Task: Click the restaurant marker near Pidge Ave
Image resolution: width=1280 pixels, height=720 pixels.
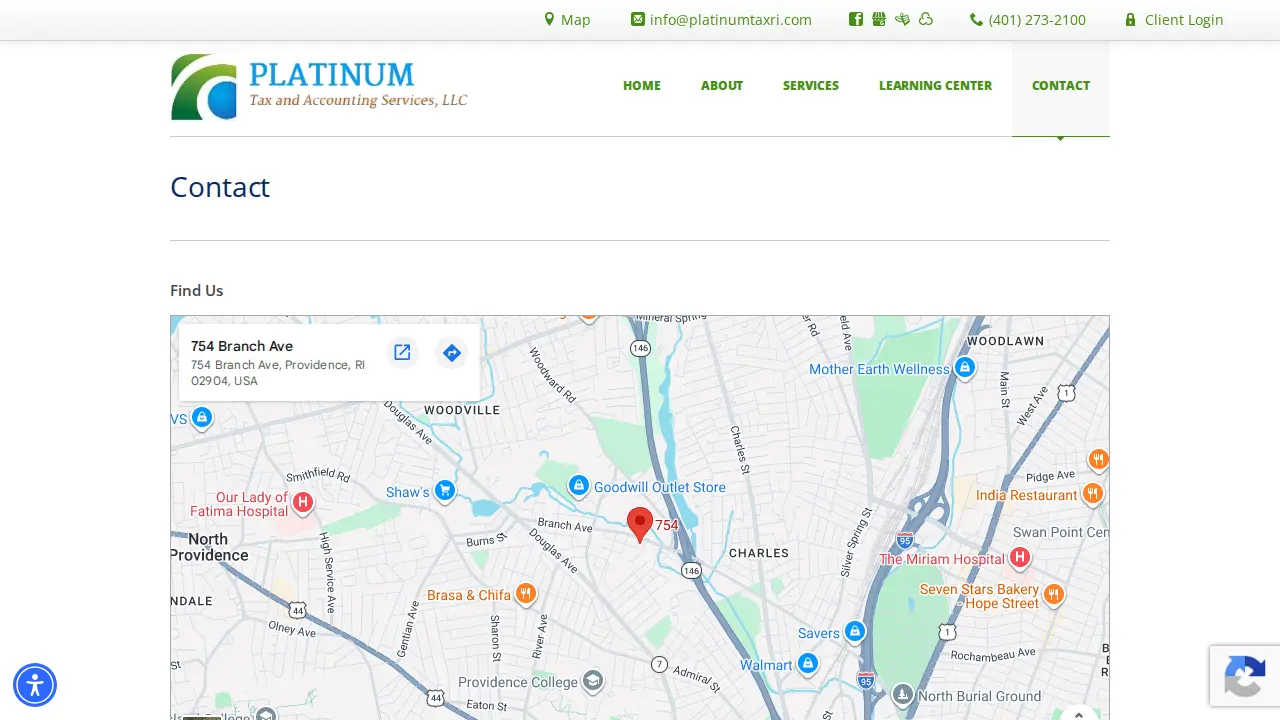Action: coord(1098,459)
